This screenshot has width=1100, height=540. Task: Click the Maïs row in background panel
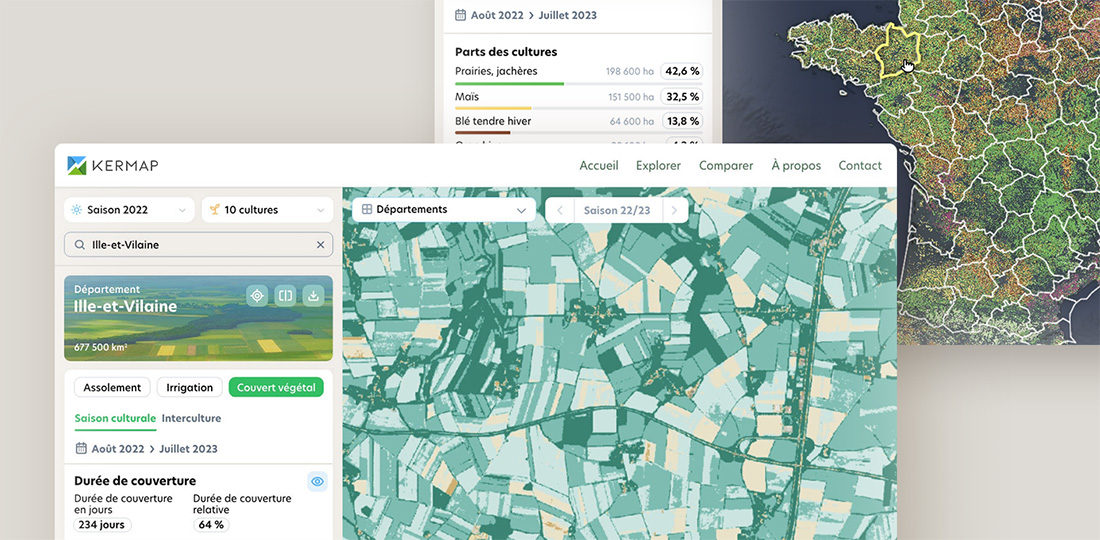coord(579,97)
